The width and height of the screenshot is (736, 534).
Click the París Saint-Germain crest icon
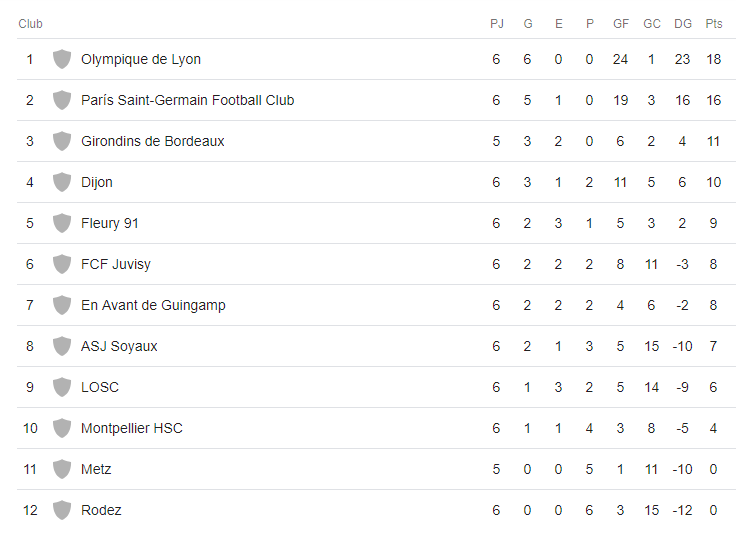[62, 100]
